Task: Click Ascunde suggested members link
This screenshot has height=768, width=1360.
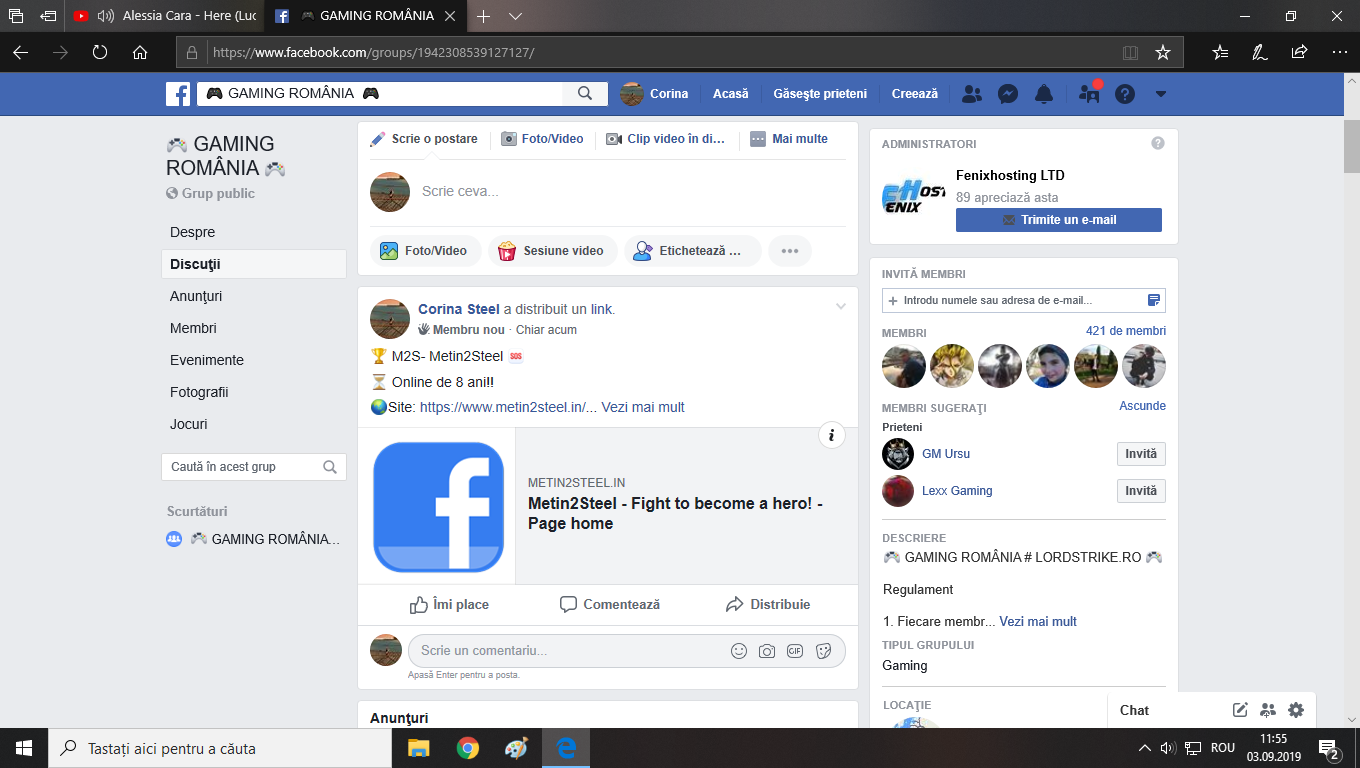Action: (1142, 406)
